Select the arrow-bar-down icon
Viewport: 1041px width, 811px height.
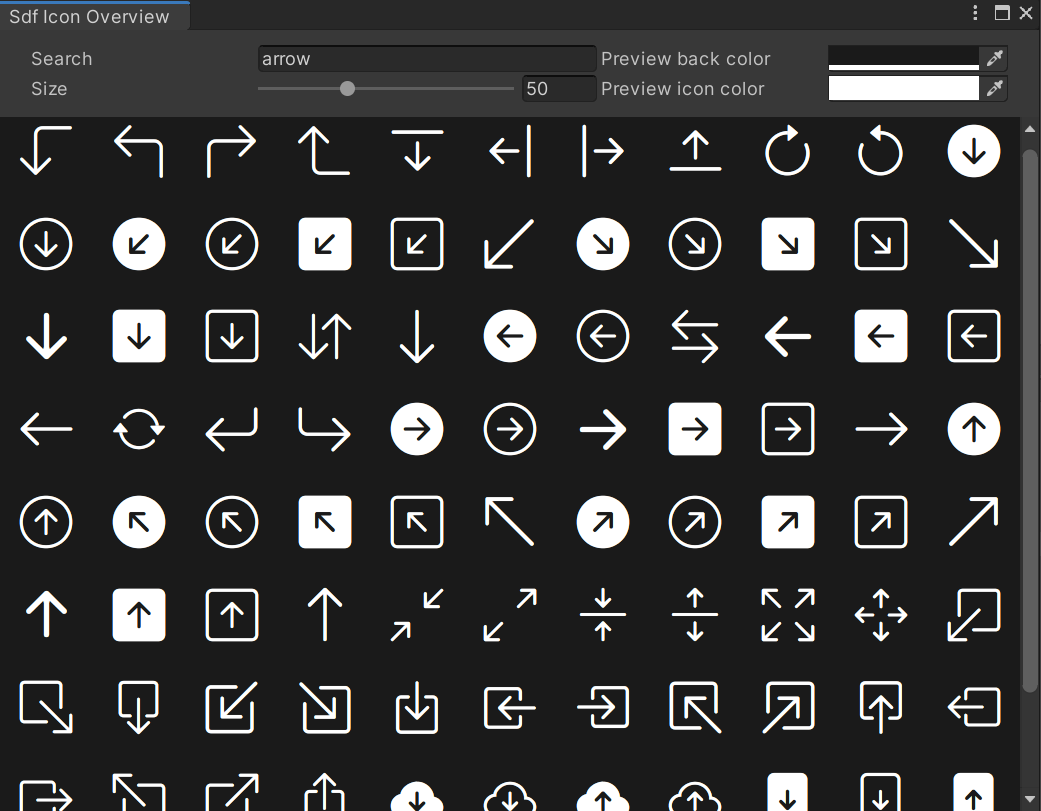pyautogui.click(x=417, y=151)
